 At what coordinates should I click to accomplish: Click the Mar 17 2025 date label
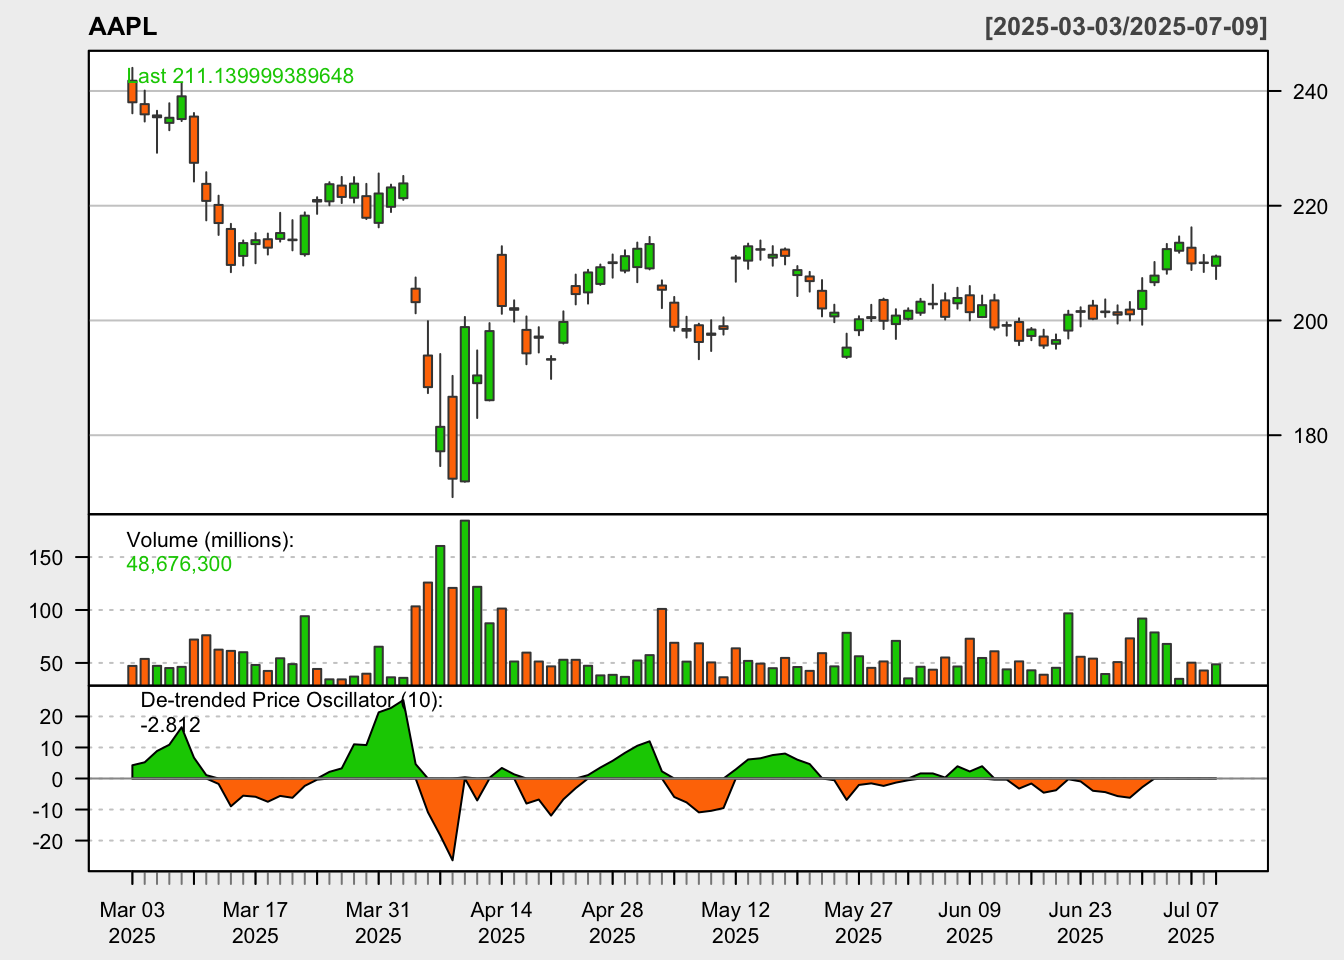point(255,923)
